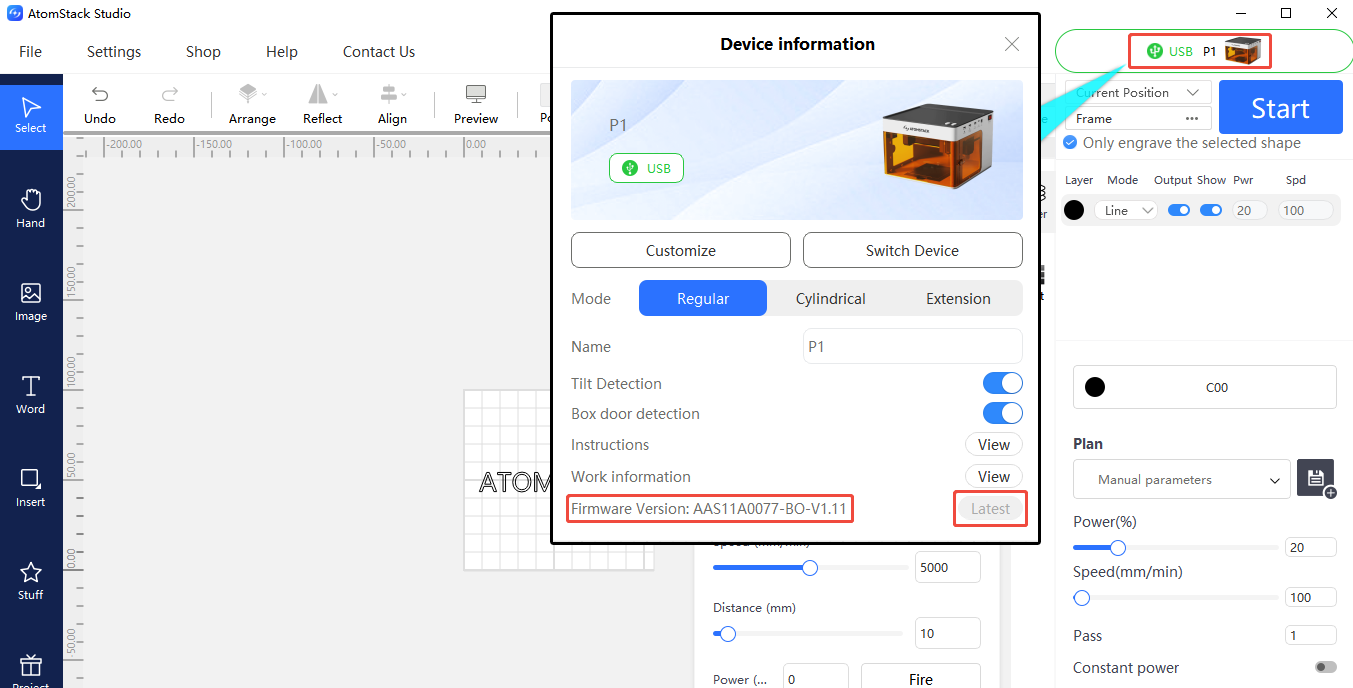
Task: Switch to Extension mode
Action: tap(958, 298)
